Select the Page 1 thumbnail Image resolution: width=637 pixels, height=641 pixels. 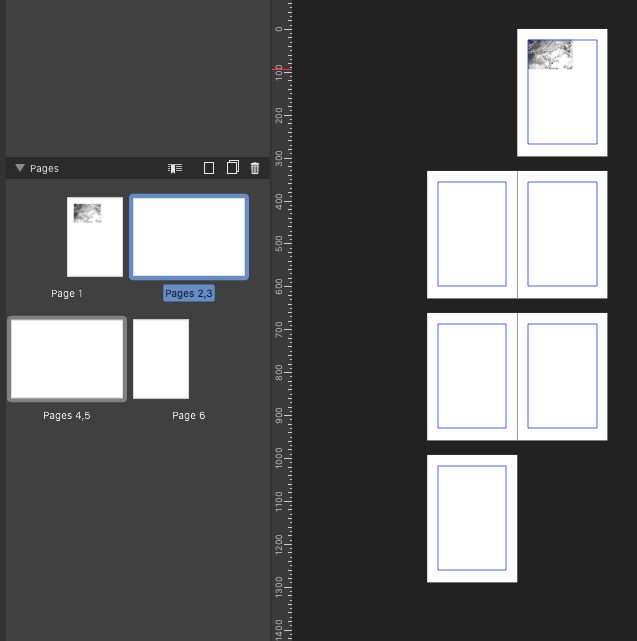pyautogui.click(x=95, y=237)
